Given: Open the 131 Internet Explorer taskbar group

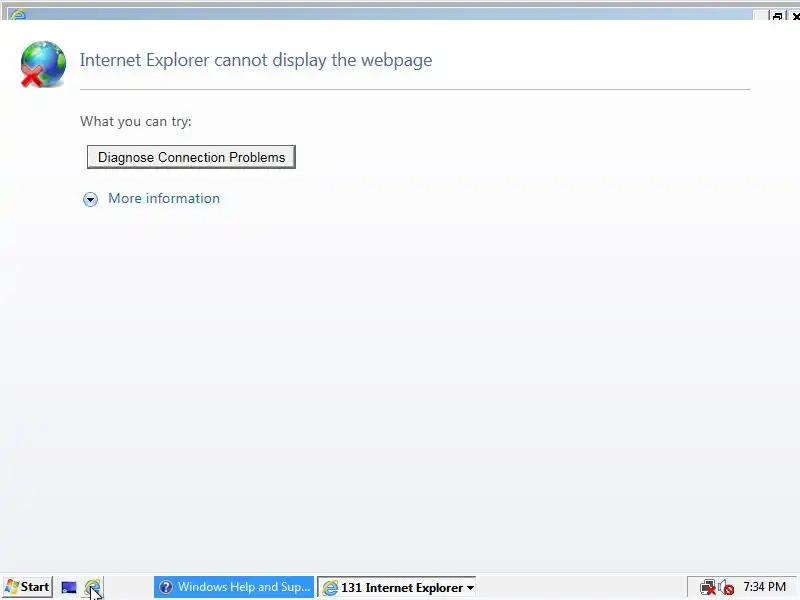Looking at the screenshot, I should (396, 588).
